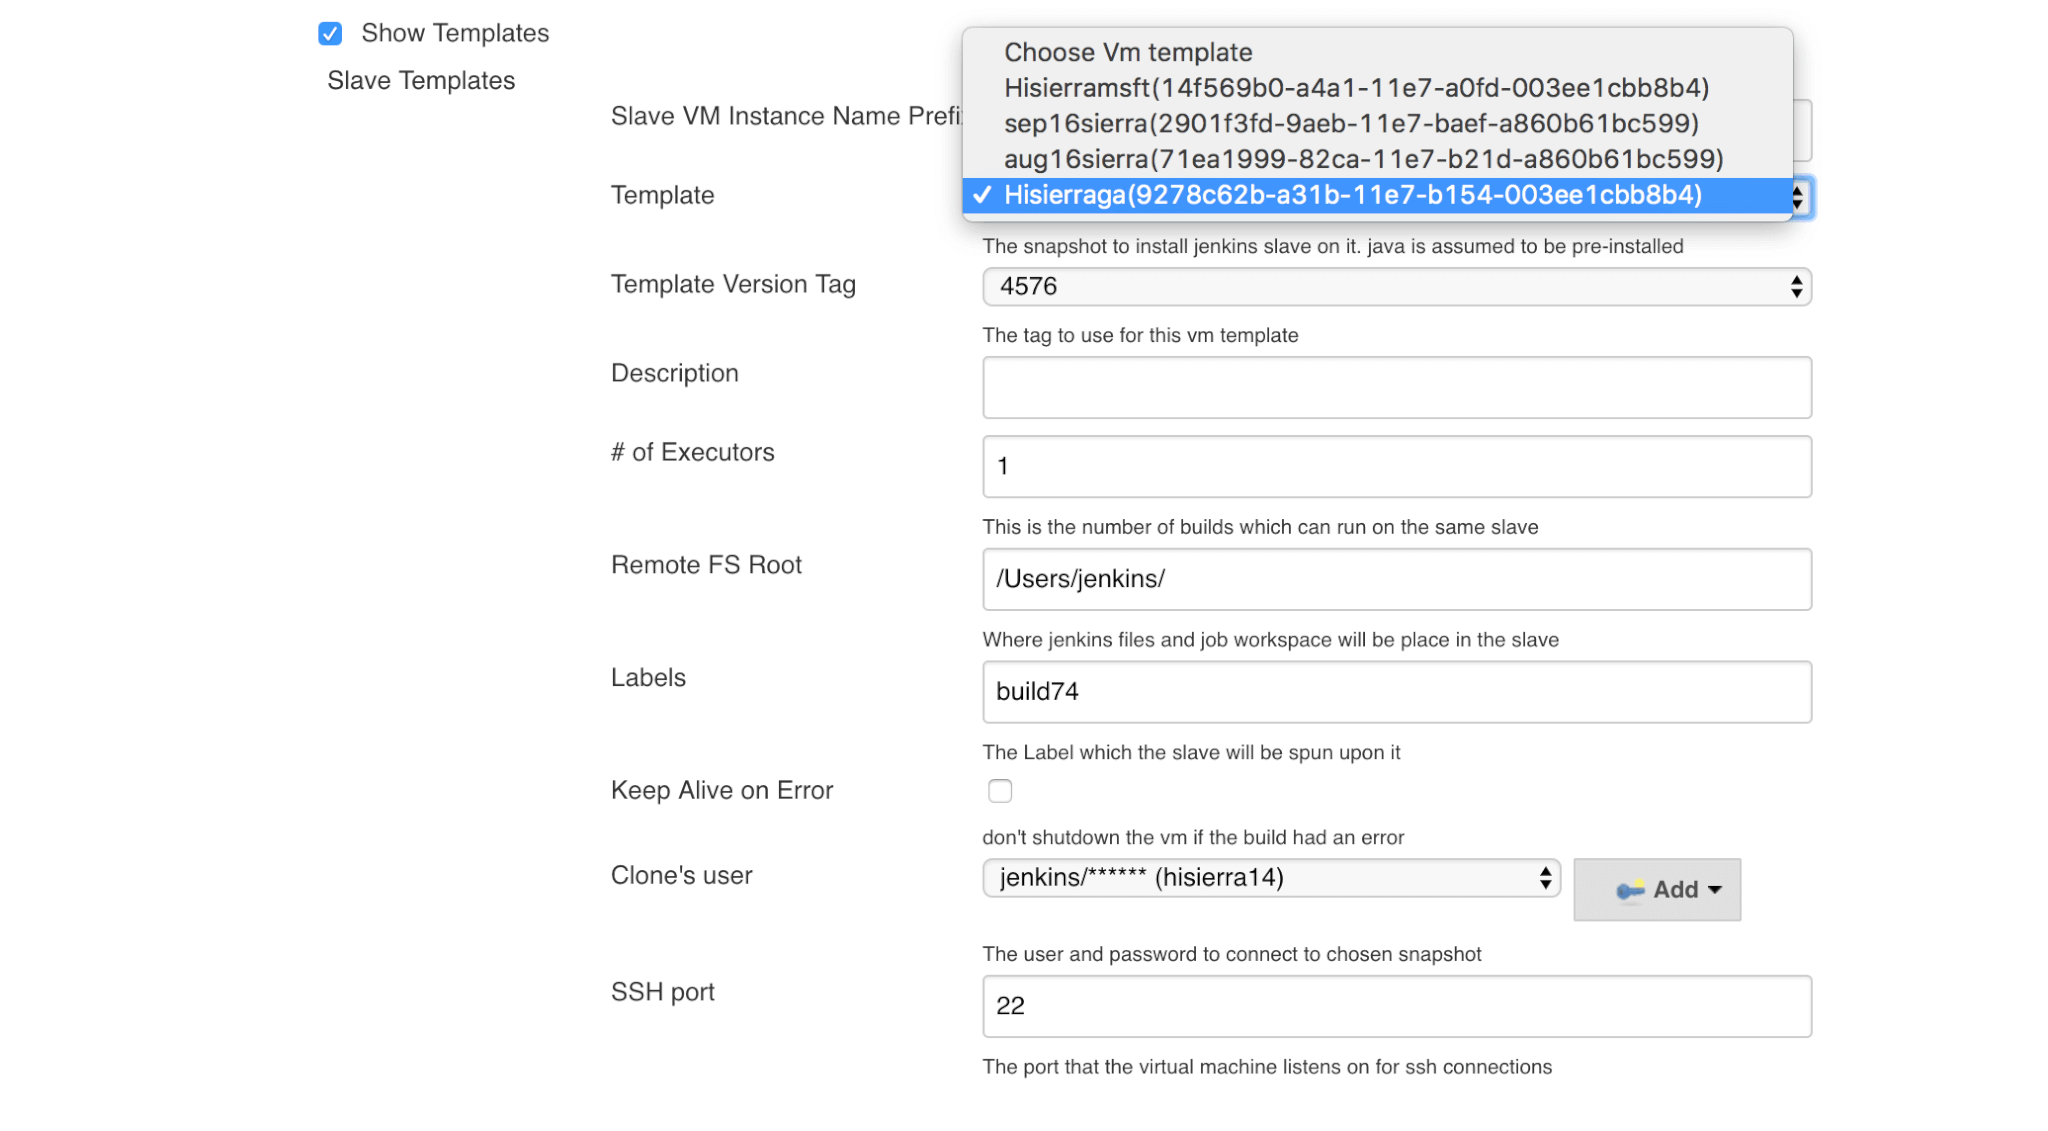This screenshot has height=1131, width=2048.
Task: Click the Template dropdown stepper arrow
Action: (1799, 196)
